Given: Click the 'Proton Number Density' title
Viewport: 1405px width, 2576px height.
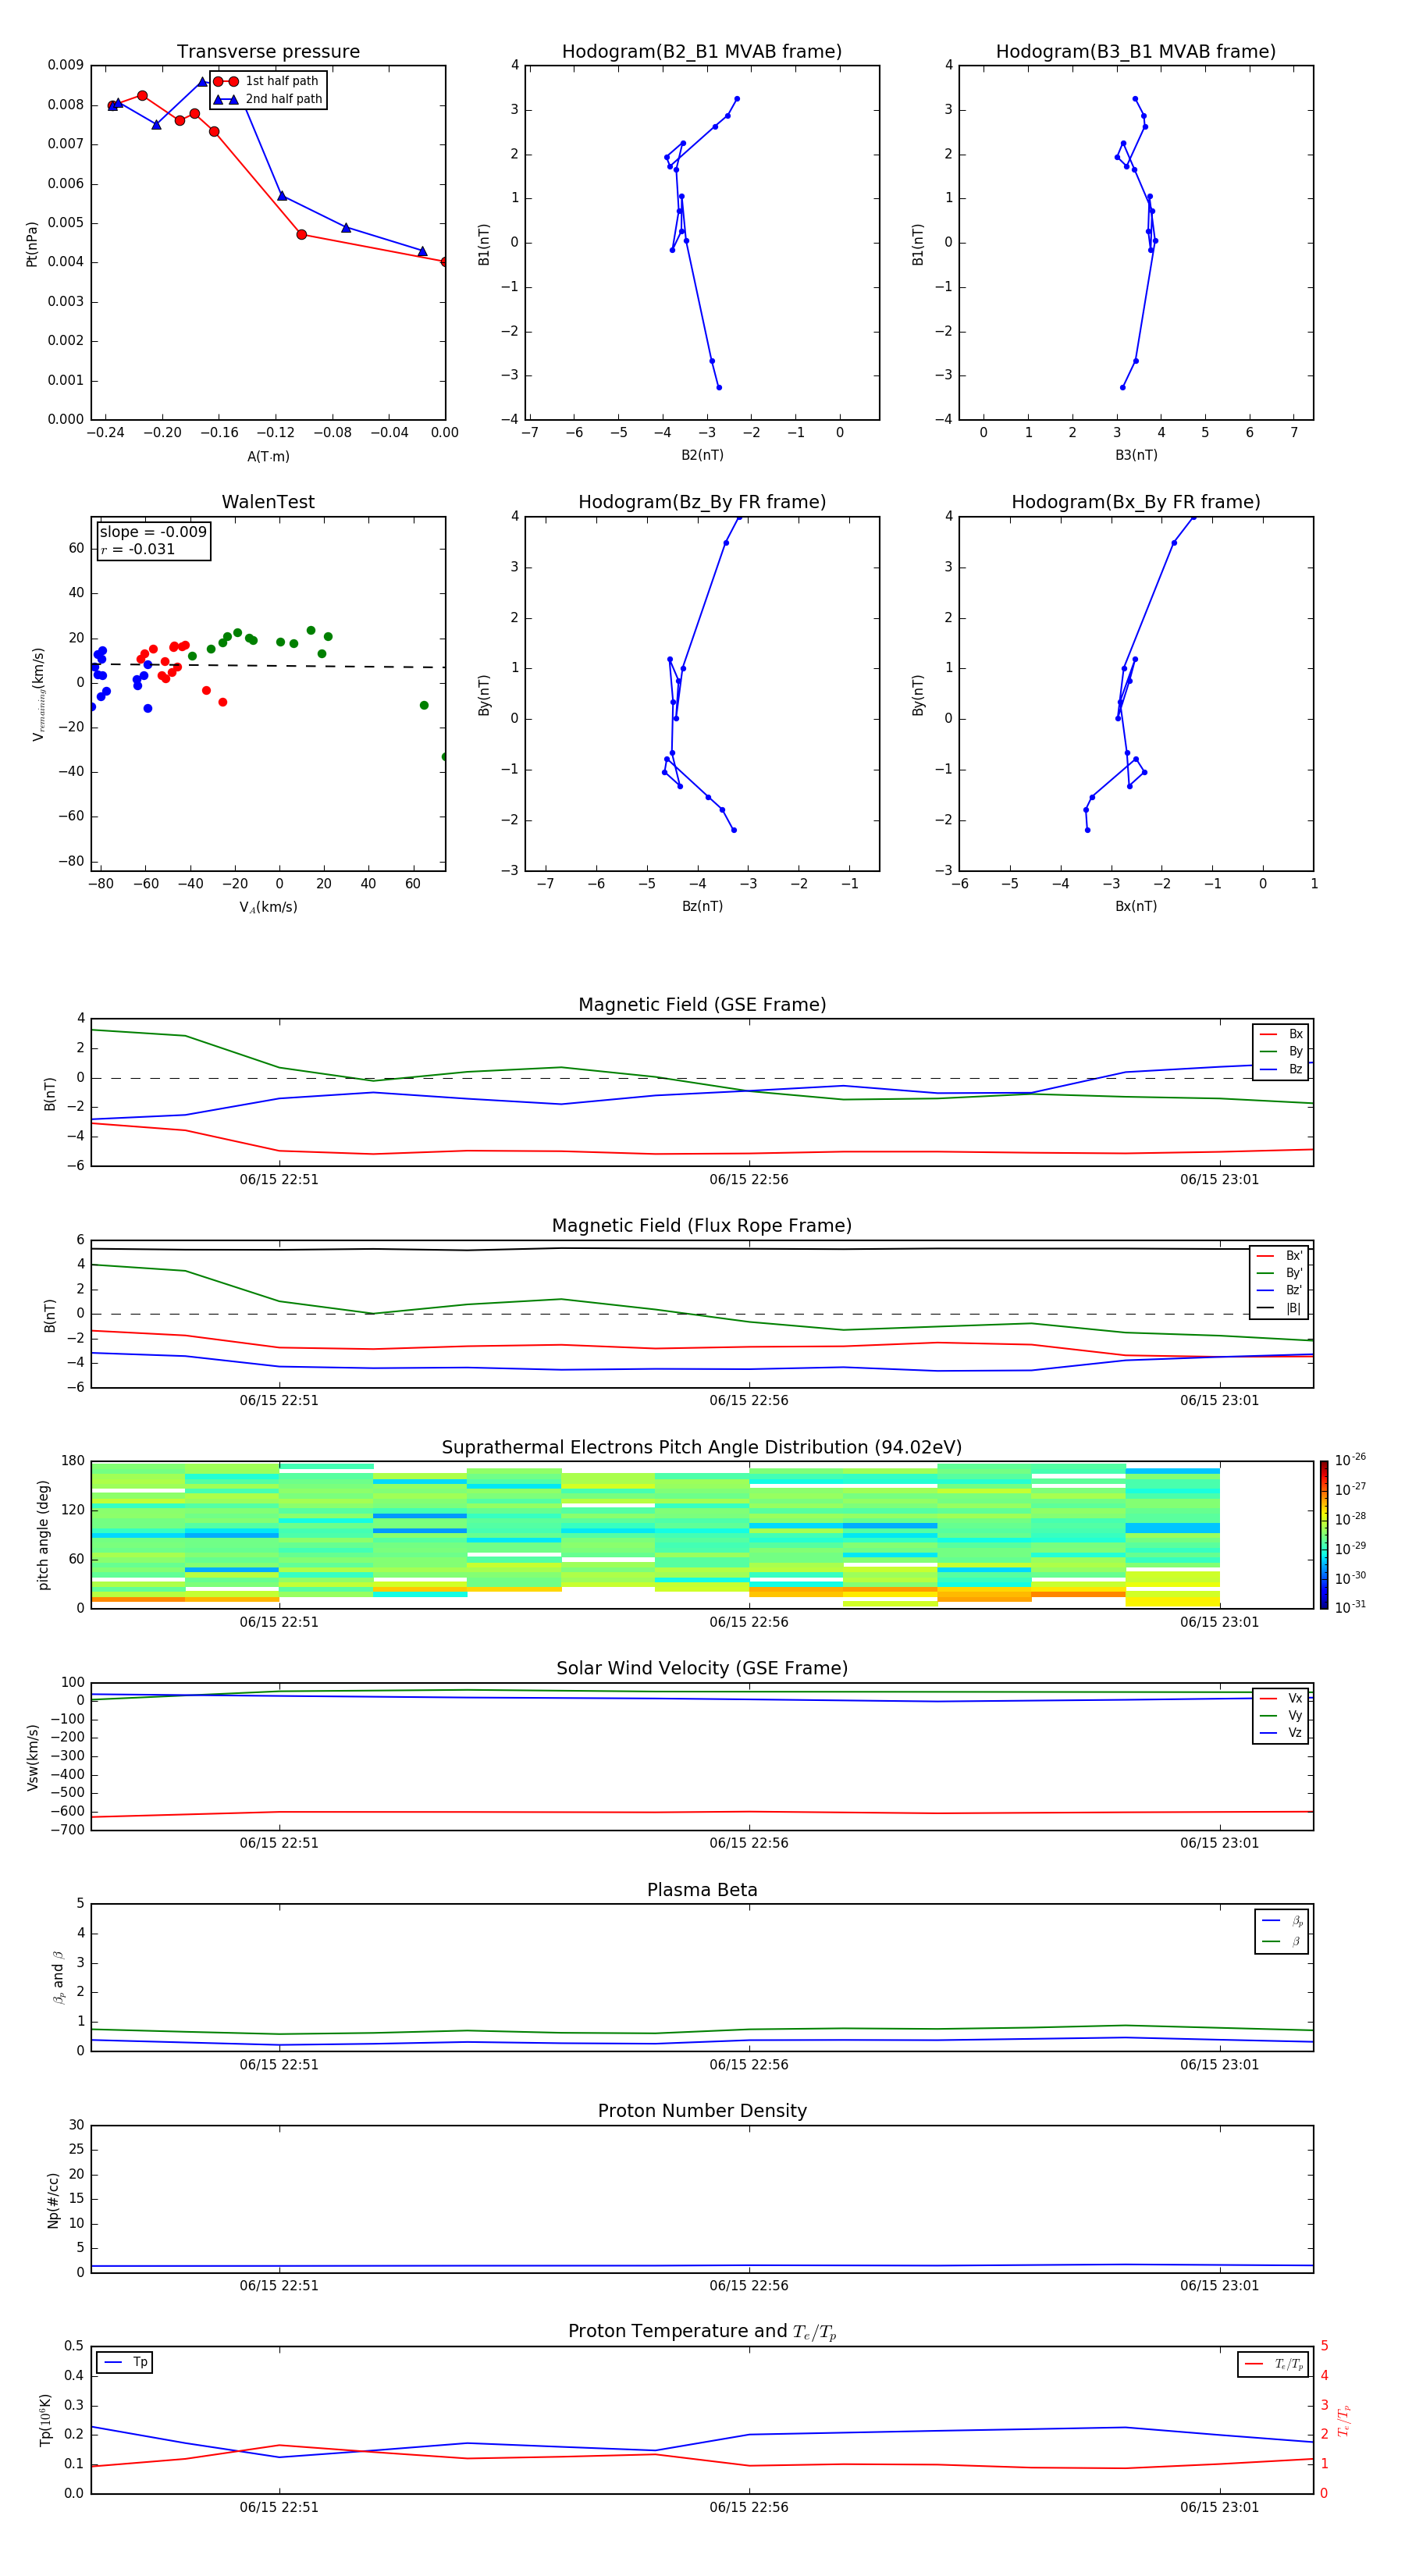Looking at the screenshot, I should (702, 2111).
